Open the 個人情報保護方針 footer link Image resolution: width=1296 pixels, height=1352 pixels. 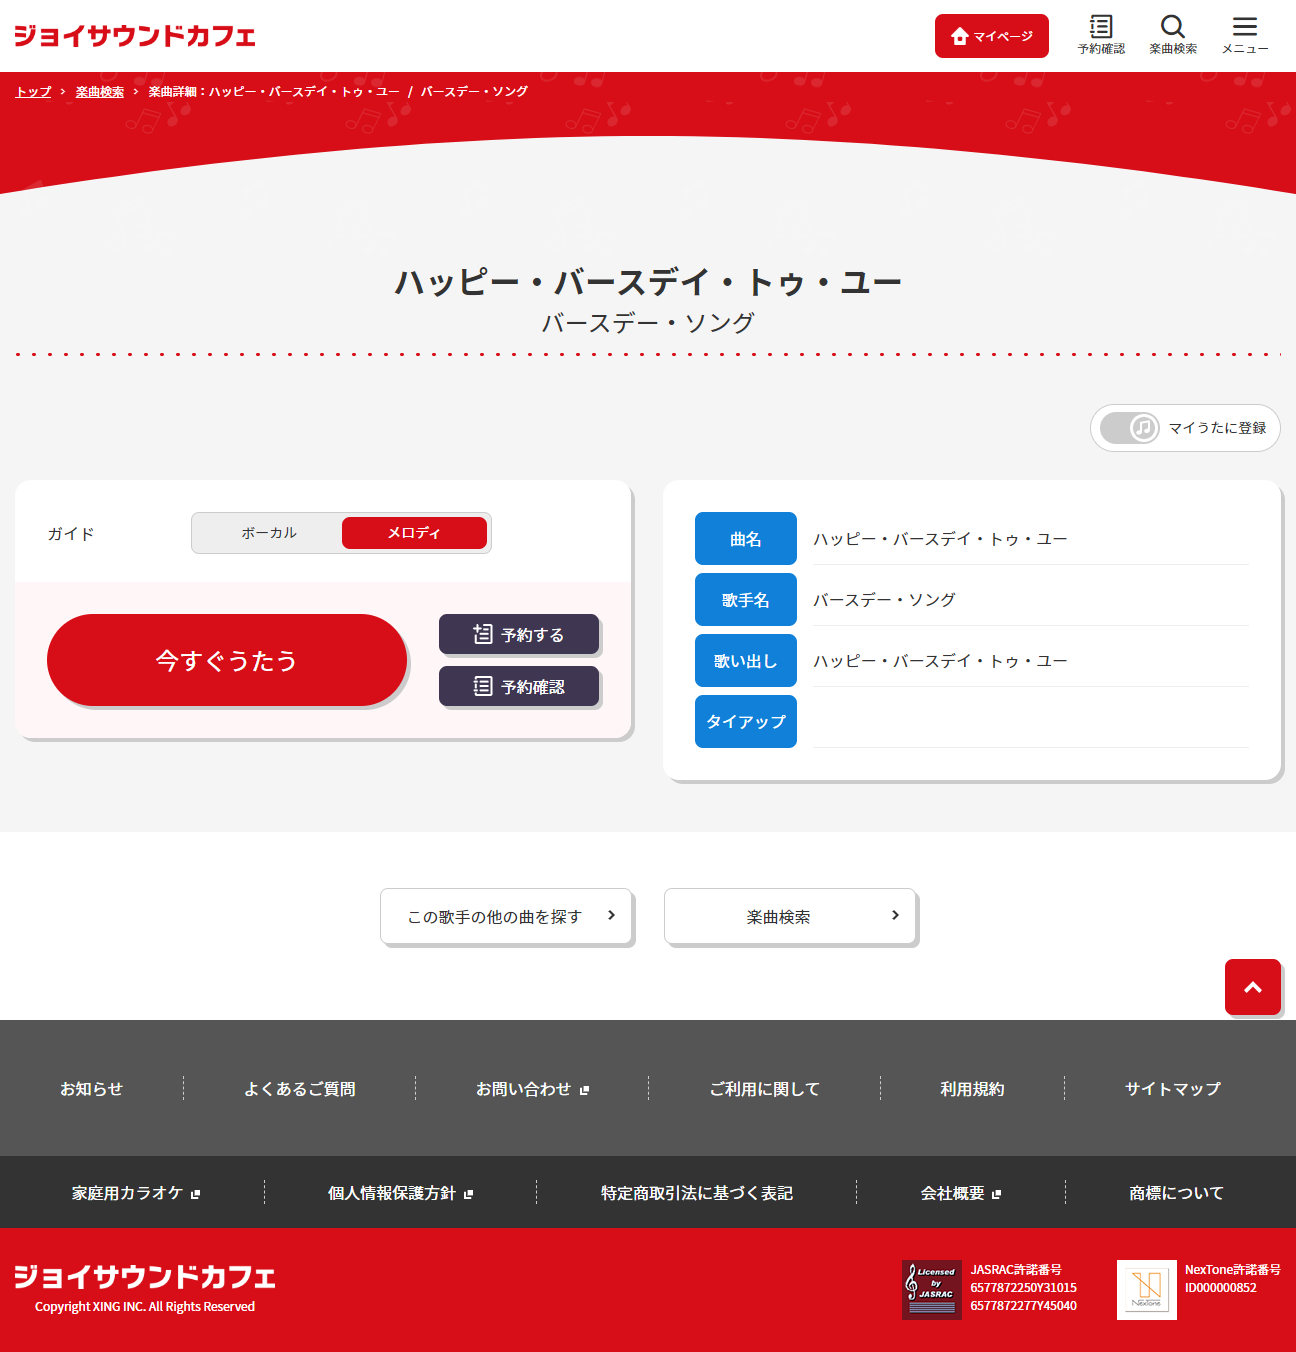click(x=400, y=1193)
